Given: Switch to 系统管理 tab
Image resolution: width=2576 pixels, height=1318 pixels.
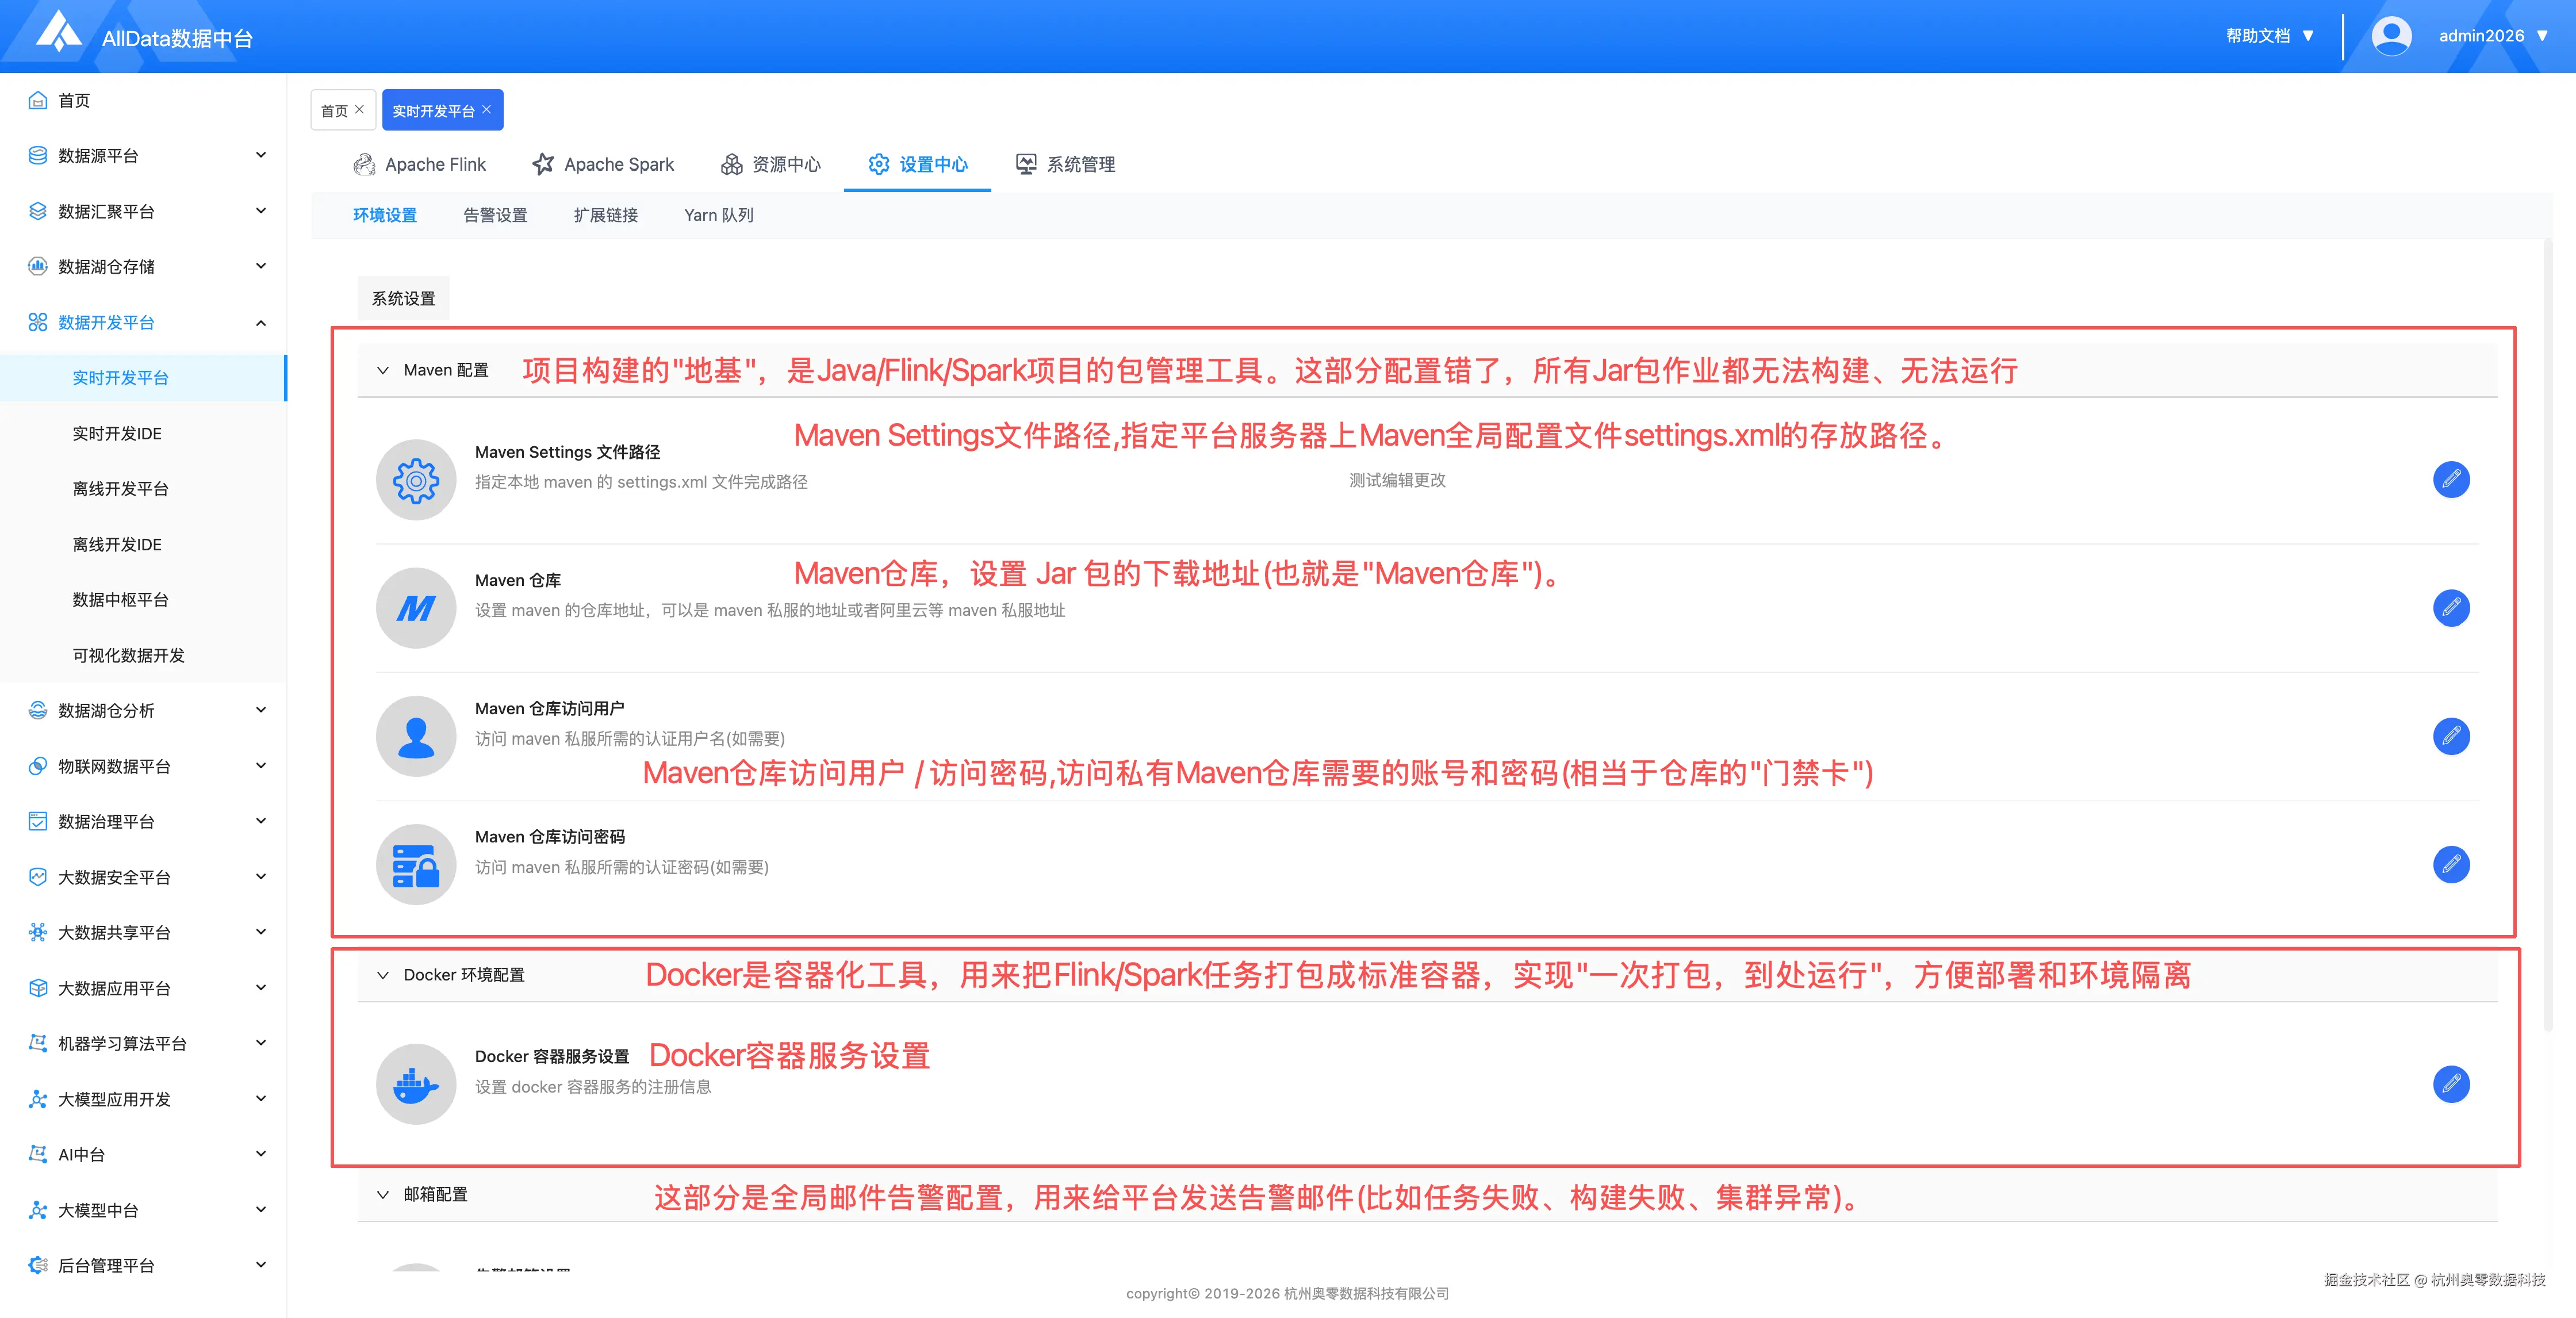Looking at the screenshot, I should tap(1065, 164).
